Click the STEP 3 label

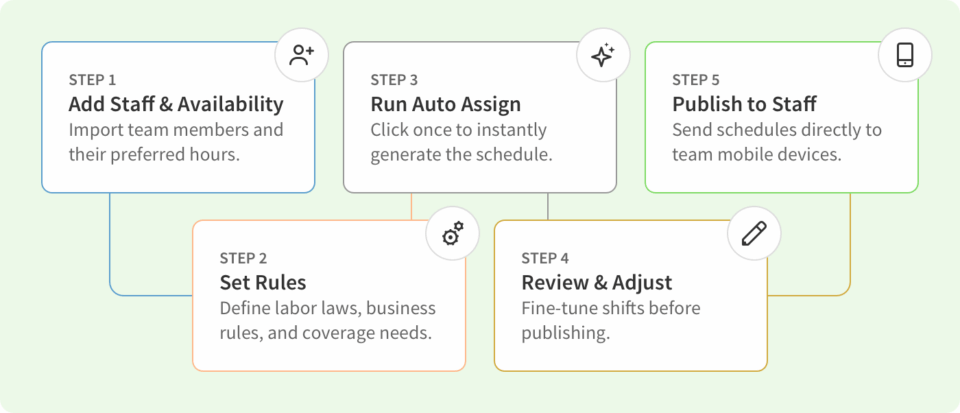(394, 80)
